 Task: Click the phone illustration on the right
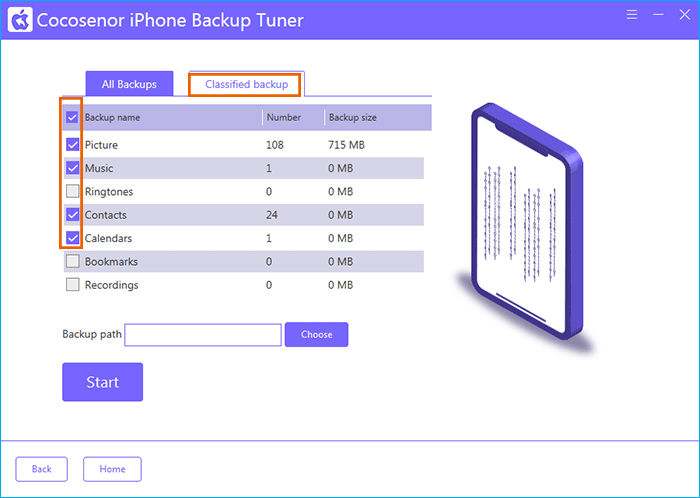coord(527,221)
